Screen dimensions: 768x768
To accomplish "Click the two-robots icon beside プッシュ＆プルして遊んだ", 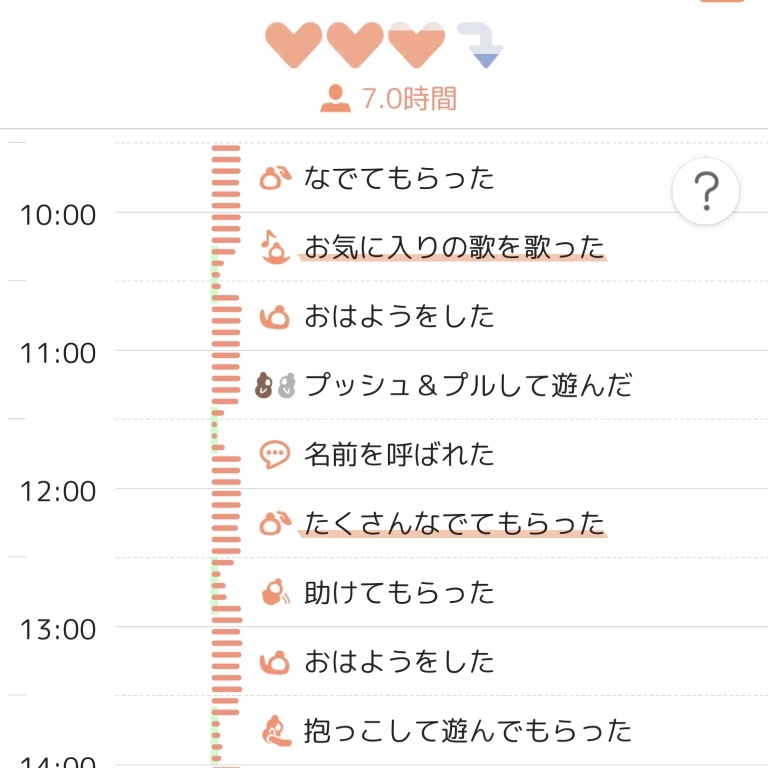I will [275, 385].
